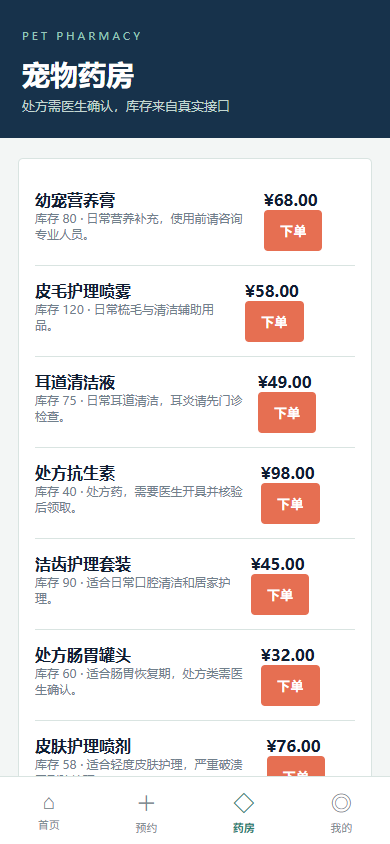Select the 药房 tab label
Image resolution: width=390 pixels, height=844 pixels.
coord(244,828)
